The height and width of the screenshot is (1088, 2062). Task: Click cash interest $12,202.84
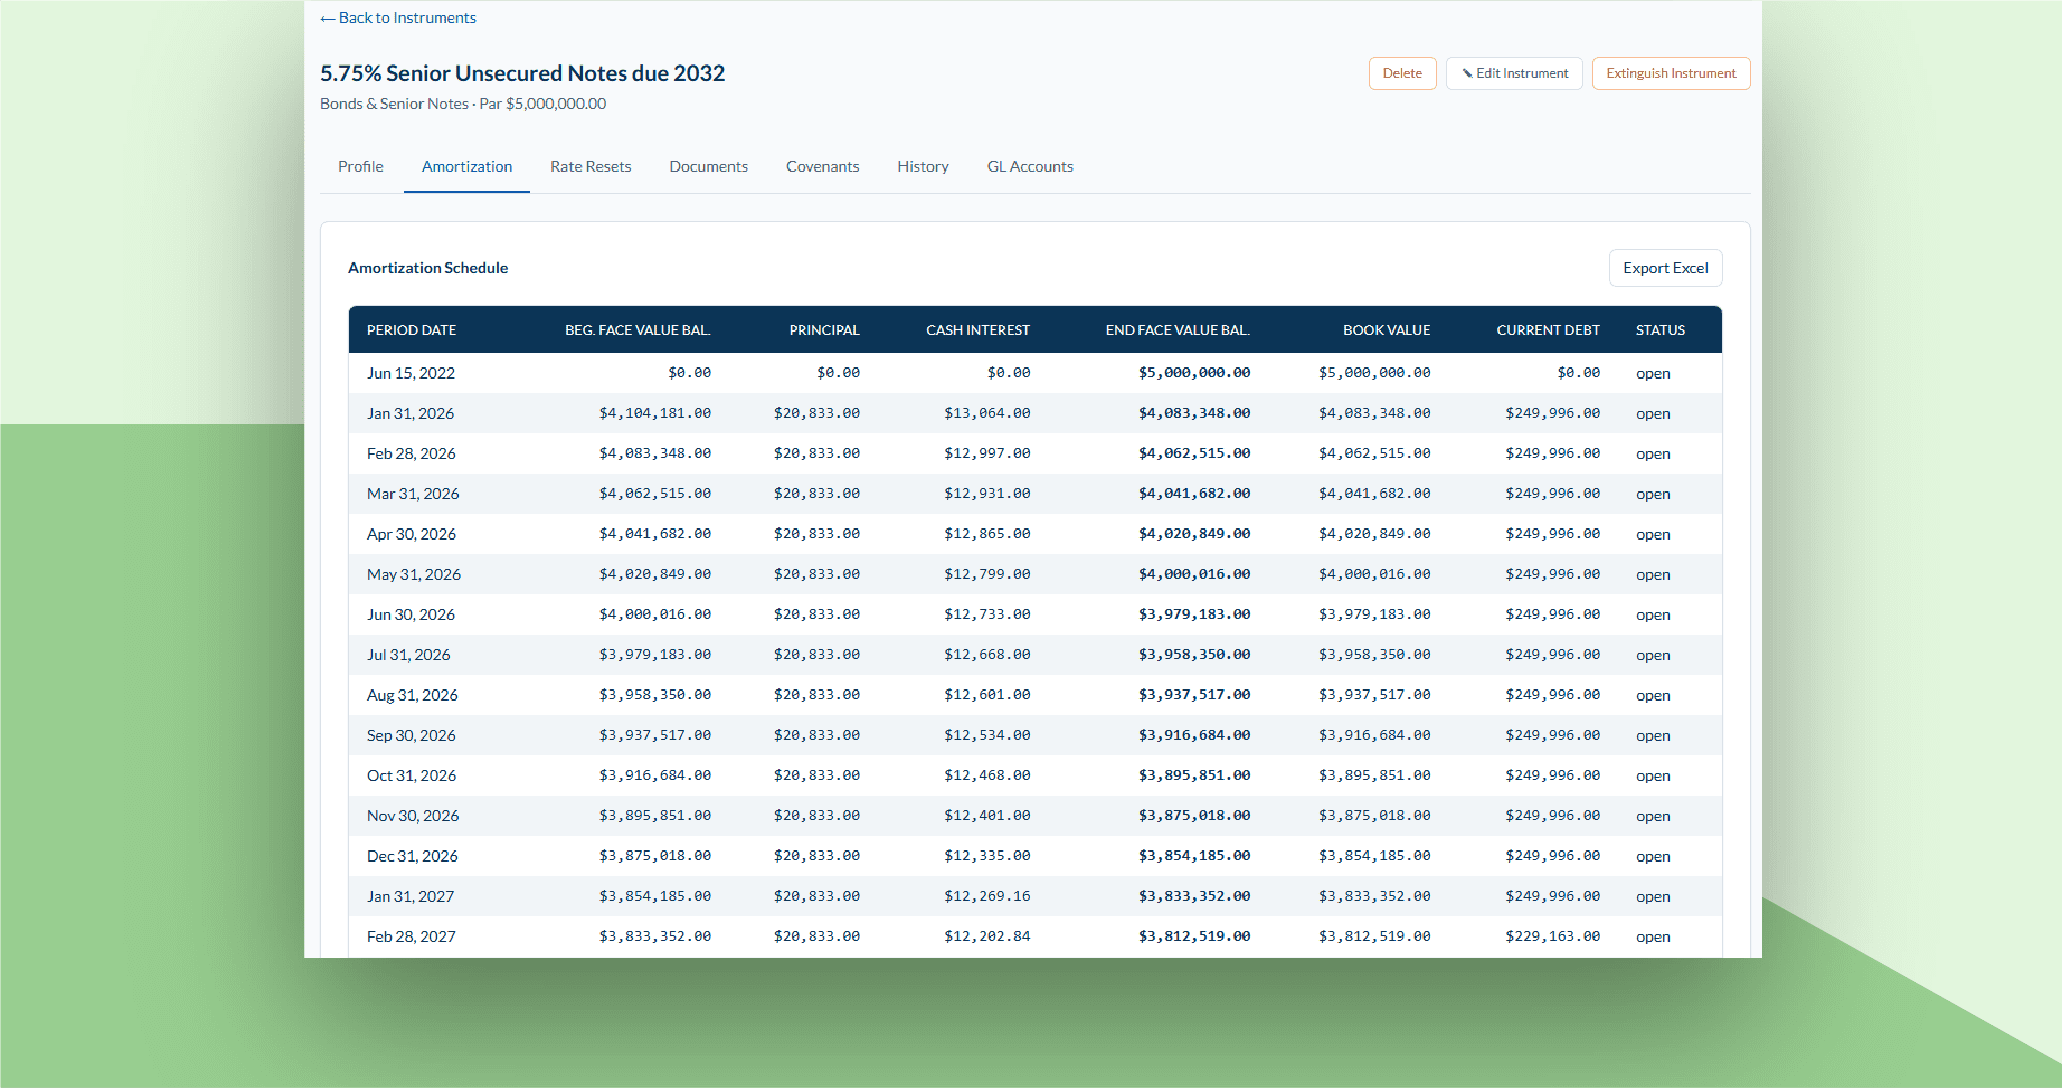point(987,936)
